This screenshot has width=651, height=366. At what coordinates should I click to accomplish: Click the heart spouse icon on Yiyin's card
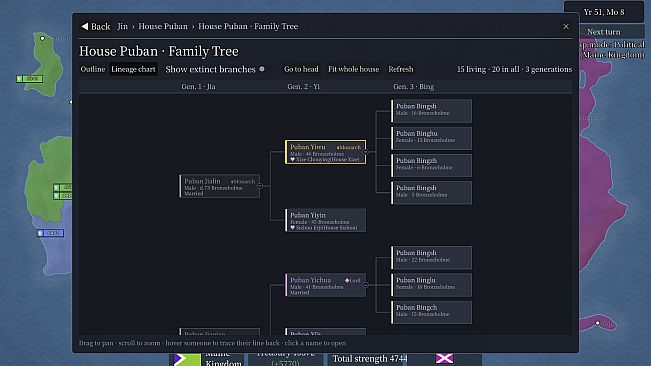[x=292, y=227]
